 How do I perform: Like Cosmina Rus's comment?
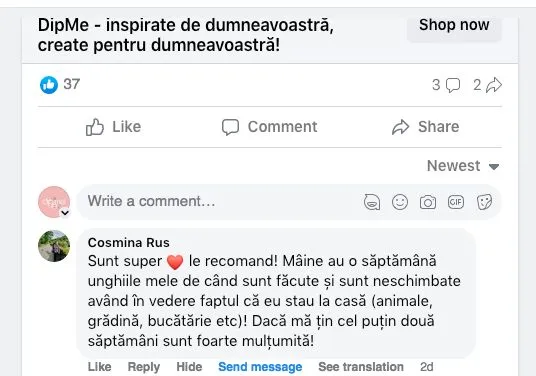pyautogui.click(x=99, y=367)
